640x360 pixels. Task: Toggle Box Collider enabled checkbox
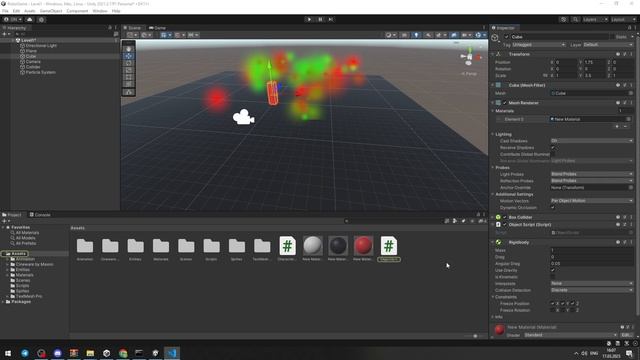505,217
